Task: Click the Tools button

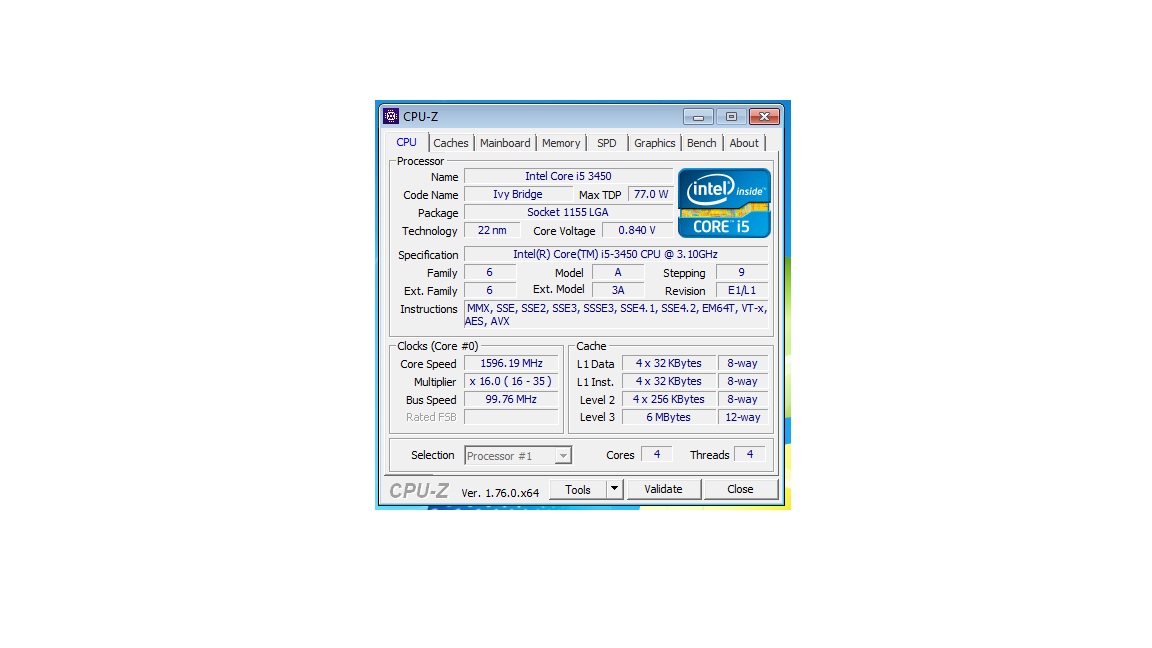Action: [577, 489]
